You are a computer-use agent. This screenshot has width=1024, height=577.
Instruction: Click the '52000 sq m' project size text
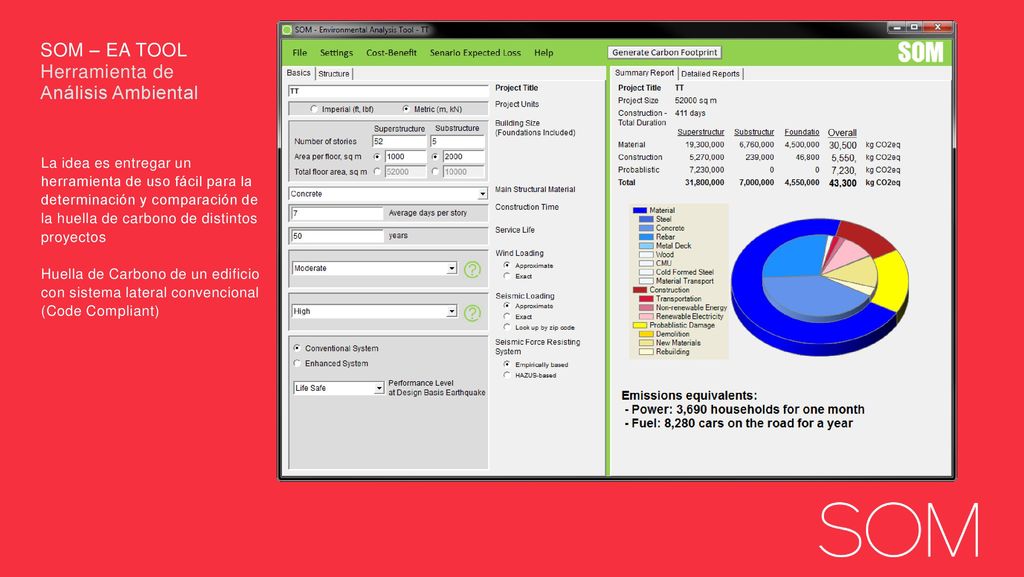(696, 101)
